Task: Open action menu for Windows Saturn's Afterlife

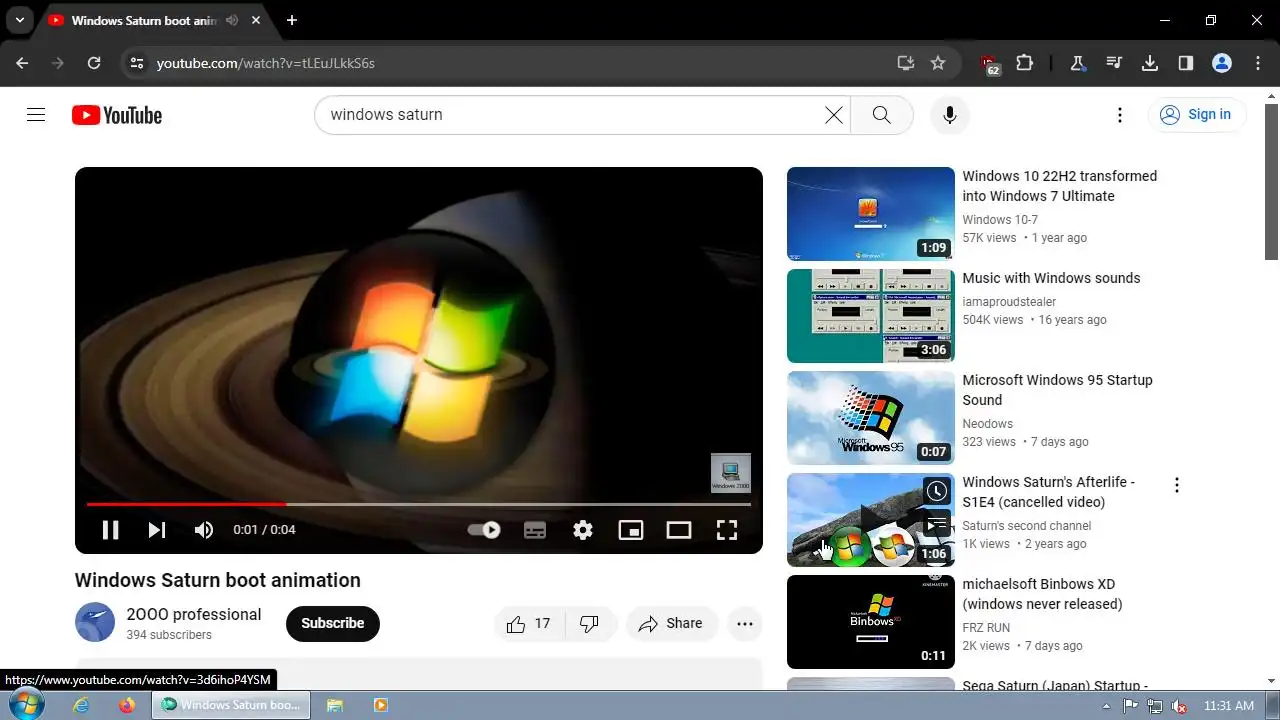Action: tap(1177, 485)
